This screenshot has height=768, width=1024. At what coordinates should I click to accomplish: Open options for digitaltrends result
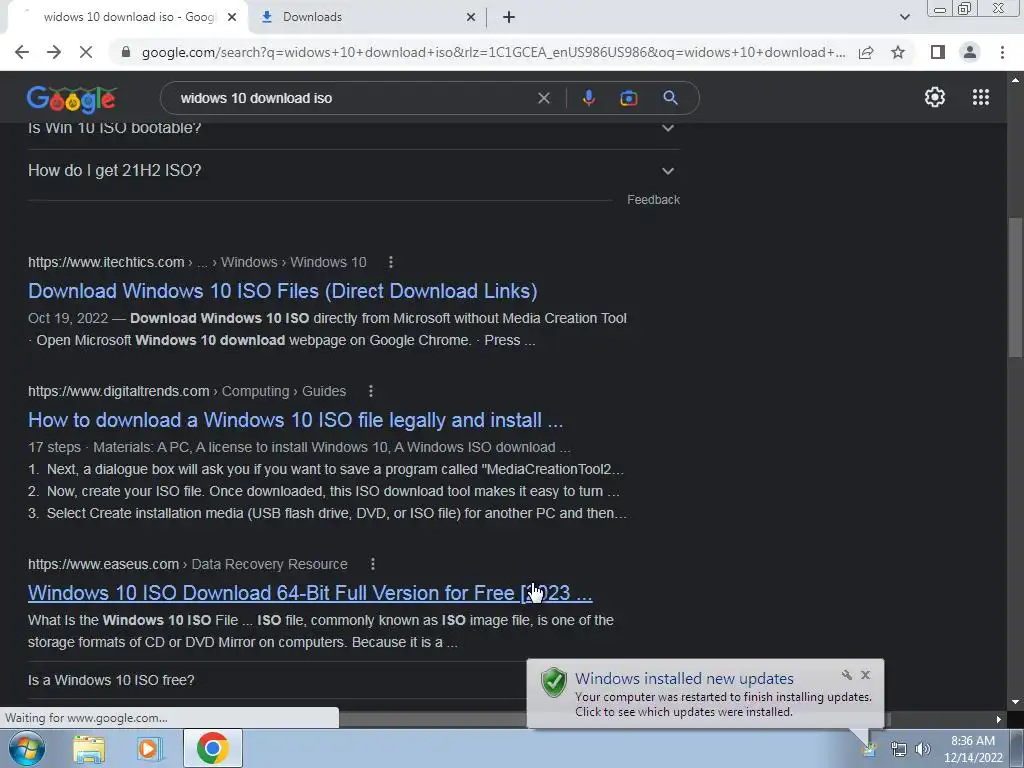point(371,391)
